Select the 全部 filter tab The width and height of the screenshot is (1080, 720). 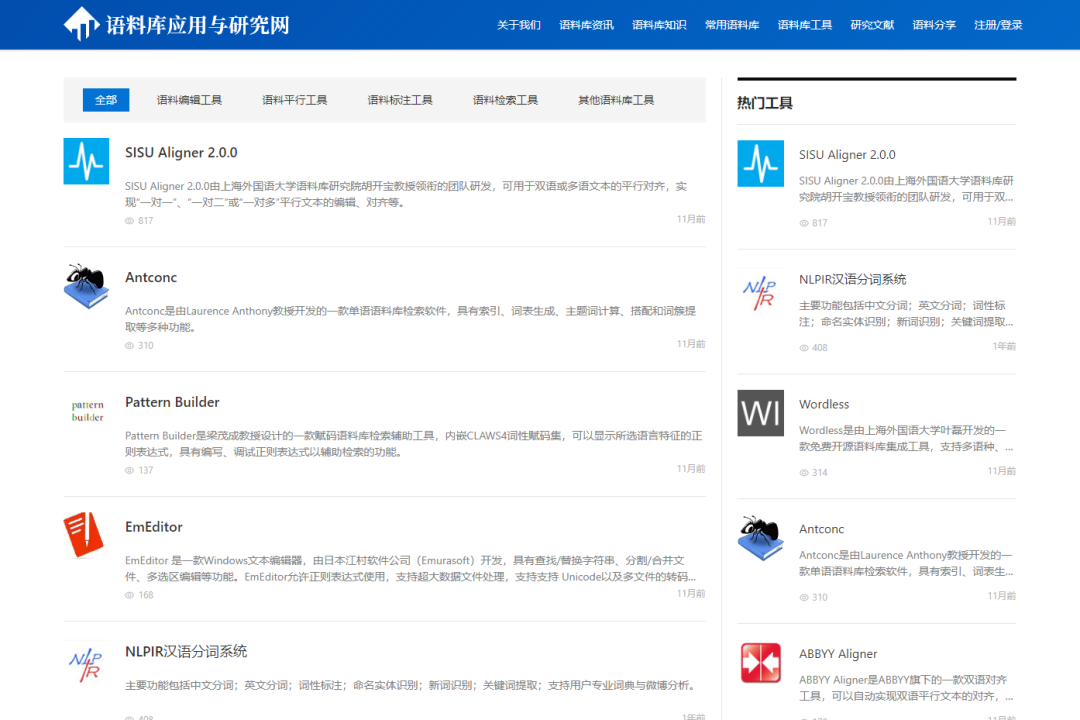pyautogui.click(x=106, y=100)
